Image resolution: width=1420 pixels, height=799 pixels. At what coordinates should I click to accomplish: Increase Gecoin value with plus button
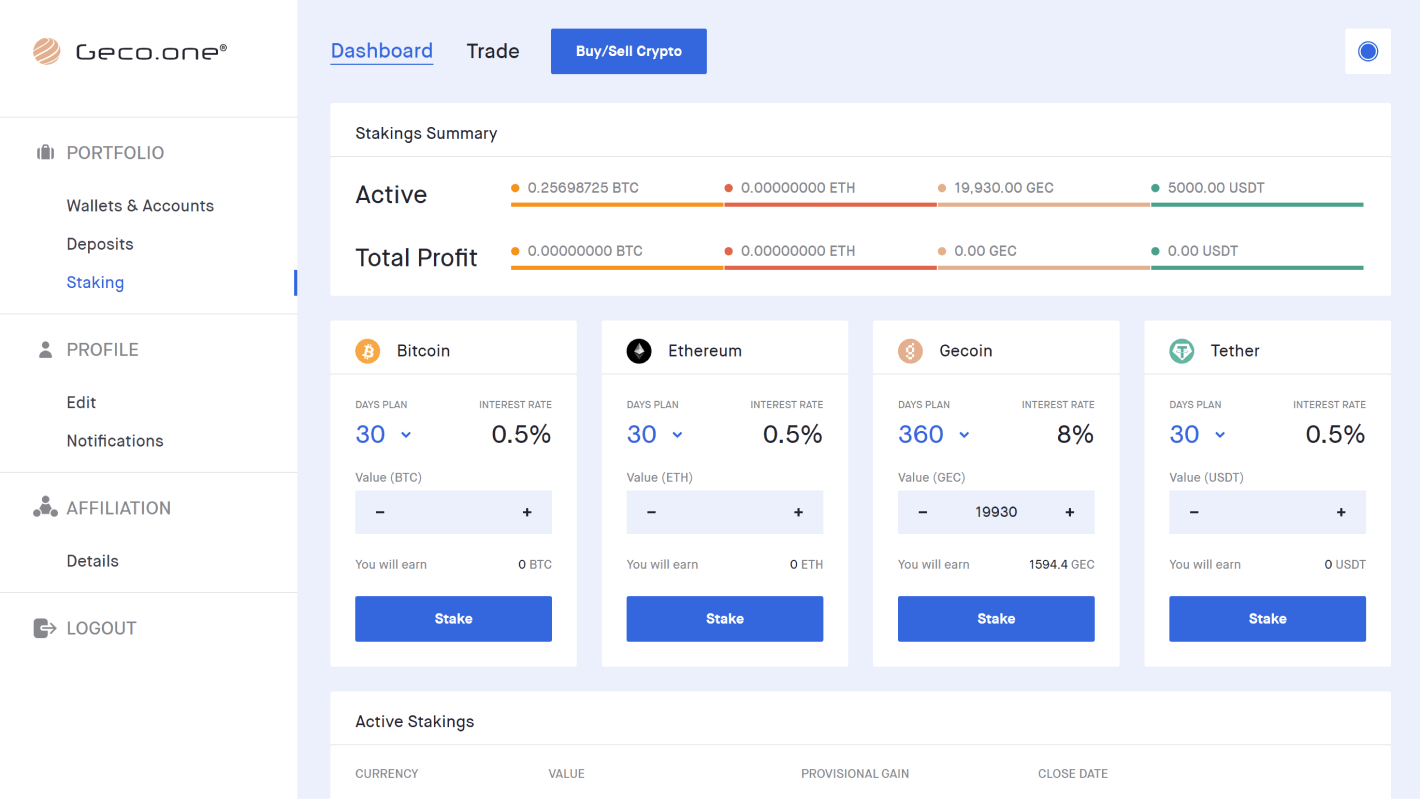point(1070,512)
